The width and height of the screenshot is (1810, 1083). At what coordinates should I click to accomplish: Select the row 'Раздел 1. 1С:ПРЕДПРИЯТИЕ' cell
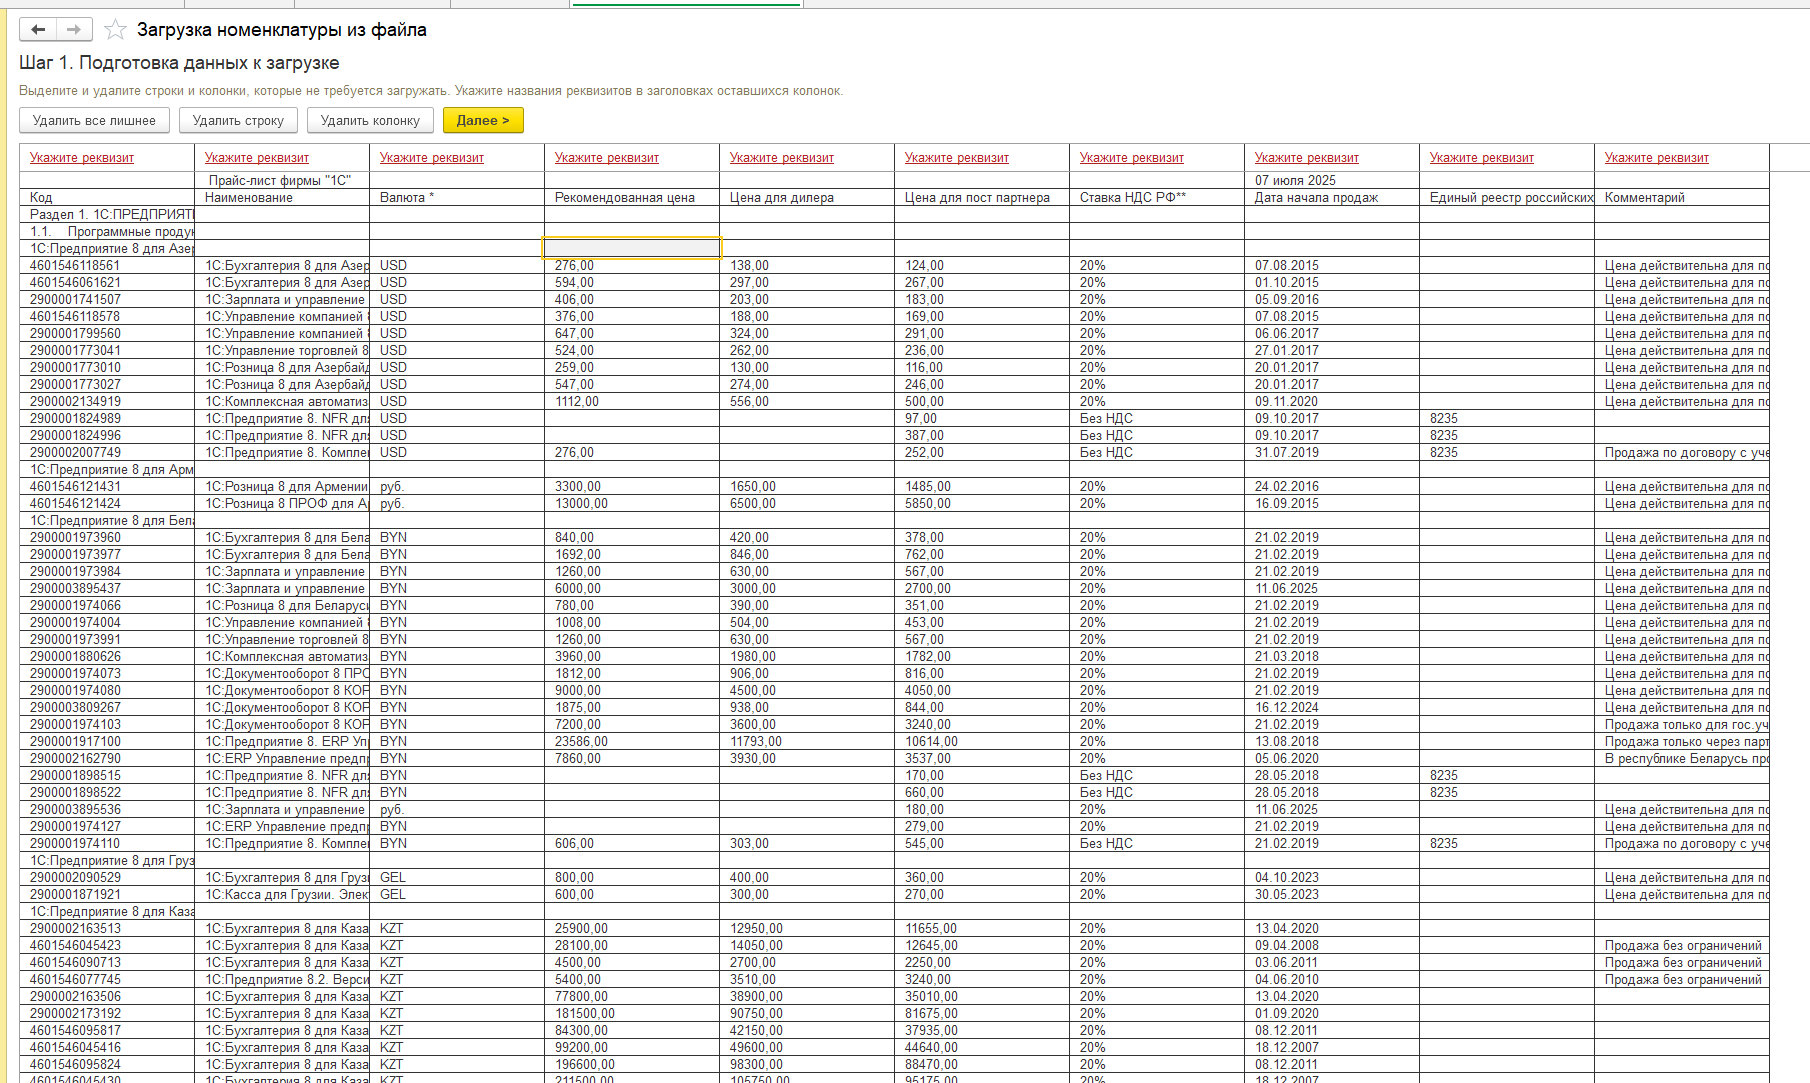pos(108,215)
